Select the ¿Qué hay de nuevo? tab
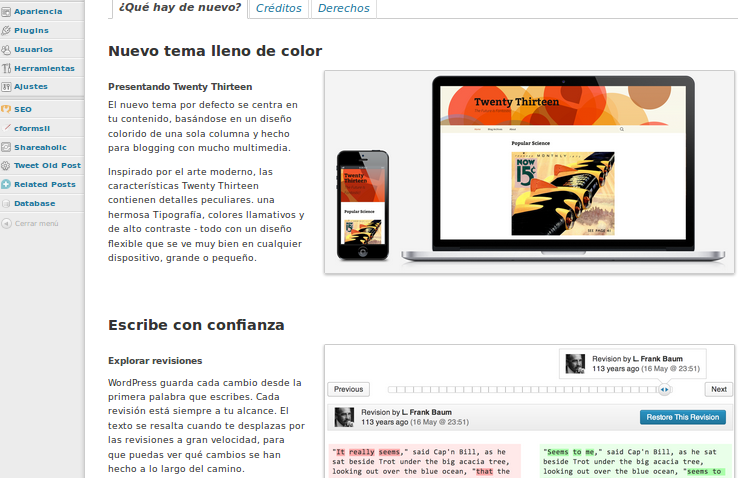The width and height of the screenshot is (748, 478). click(x=180, y=8)
